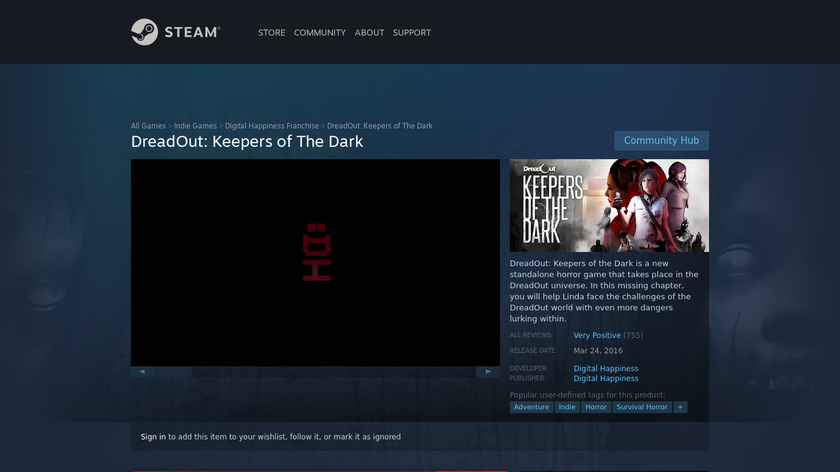Screen dimensions: 840x472
Task: Open the Community Hub
Action: 661,140
